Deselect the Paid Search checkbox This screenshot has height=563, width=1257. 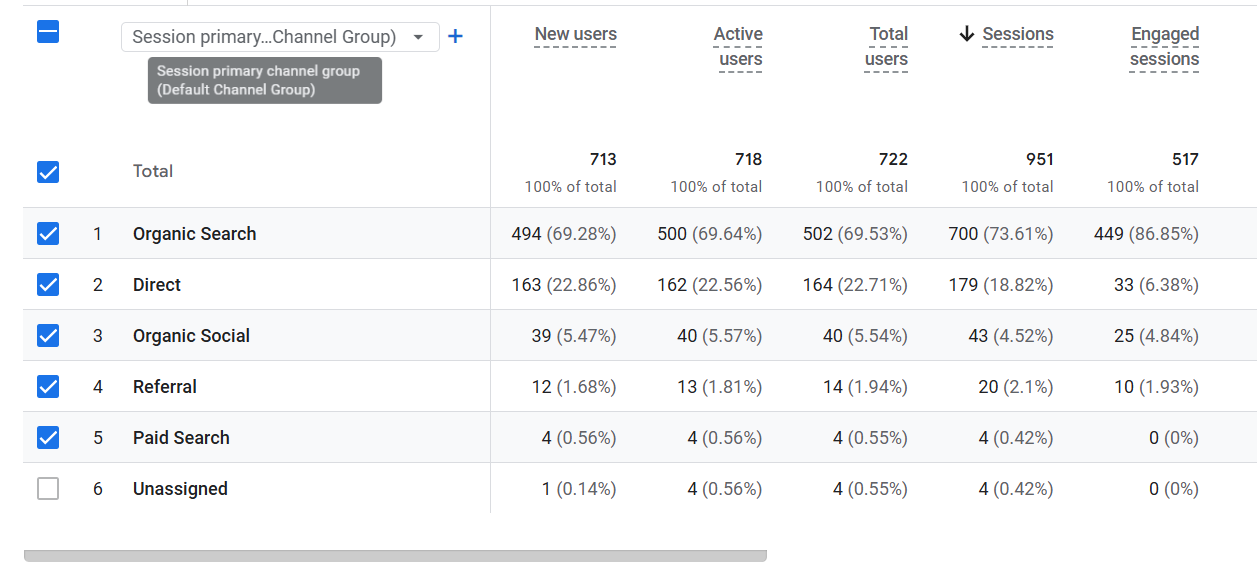pos(48,438)
